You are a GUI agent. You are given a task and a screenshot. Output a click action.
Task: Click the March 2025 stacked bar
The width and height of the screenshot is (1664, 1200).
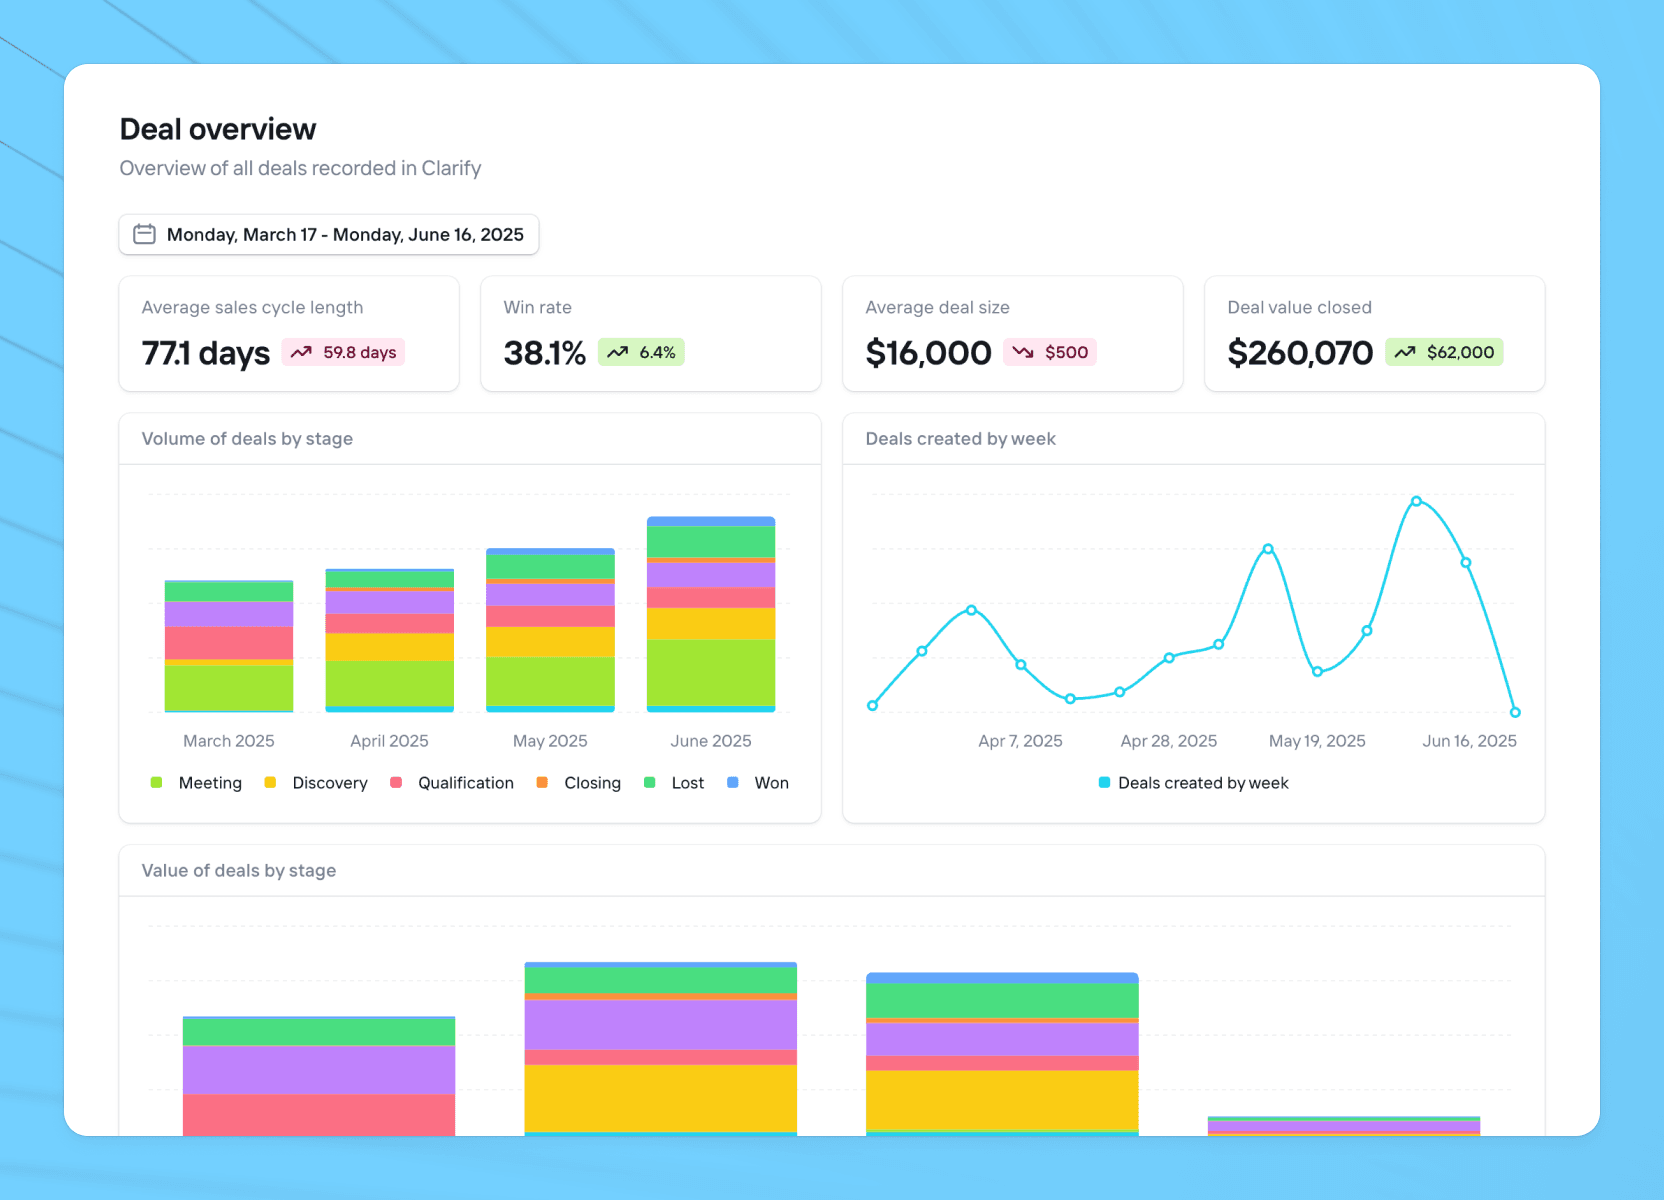click(229, 646)
